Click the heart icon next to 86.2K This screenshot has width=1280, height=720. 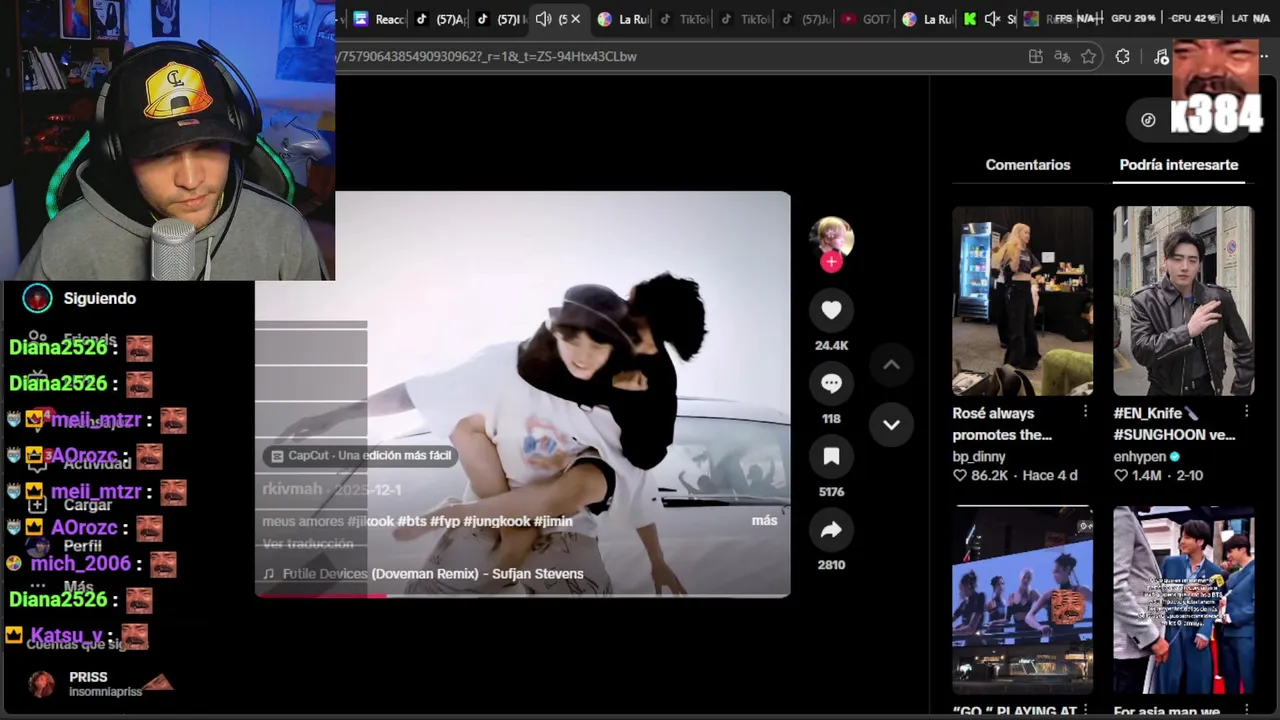tap(960, 476)
